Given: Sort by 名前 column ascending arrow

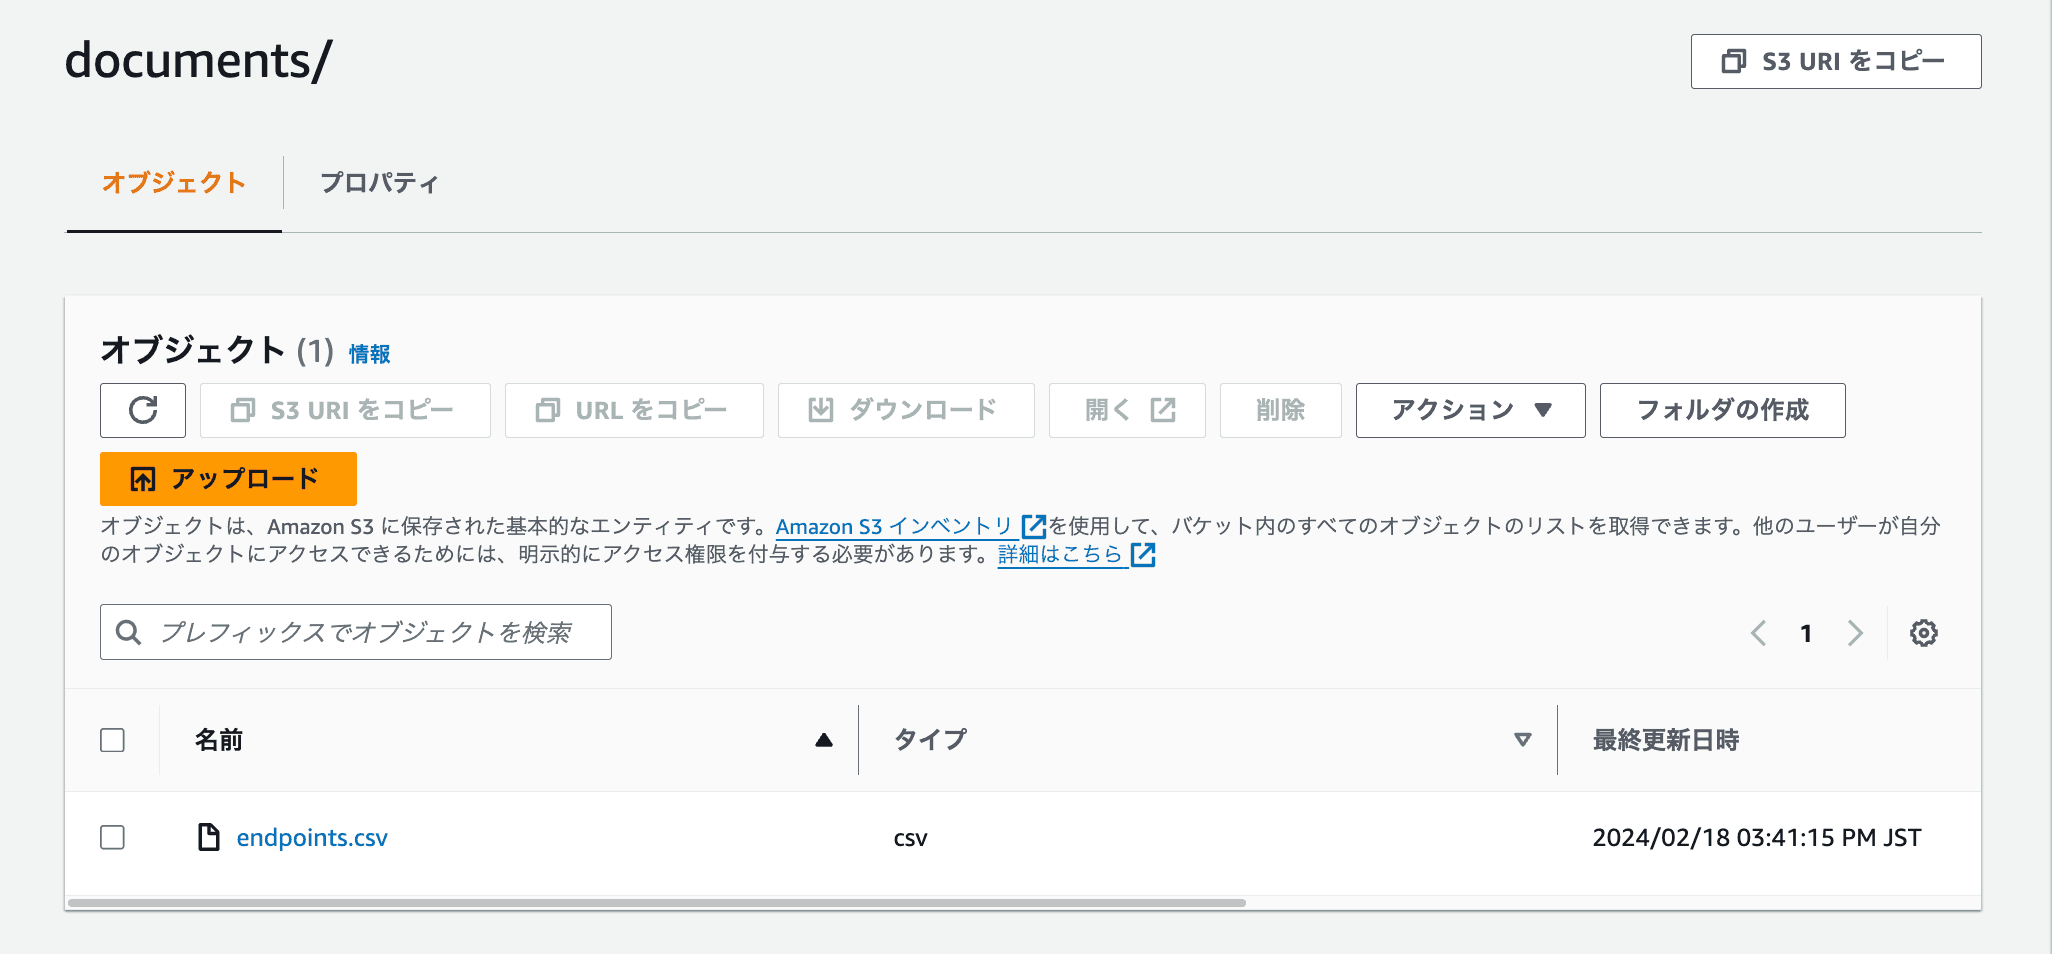Looking at the screenshot, I should (823, 740).
